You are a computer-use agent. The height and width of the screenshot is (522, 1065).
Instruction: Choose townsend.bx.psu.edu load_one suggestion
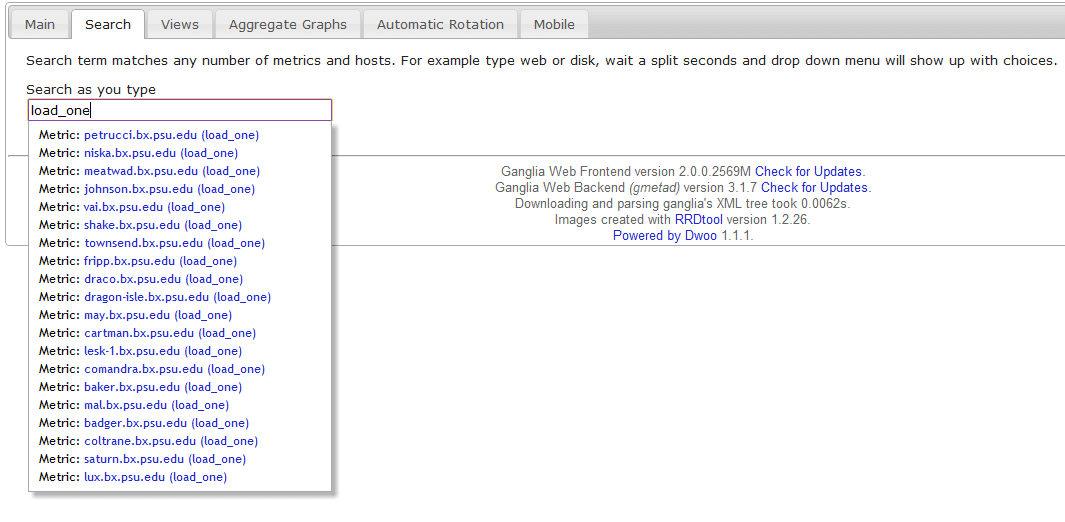[174, 243]
